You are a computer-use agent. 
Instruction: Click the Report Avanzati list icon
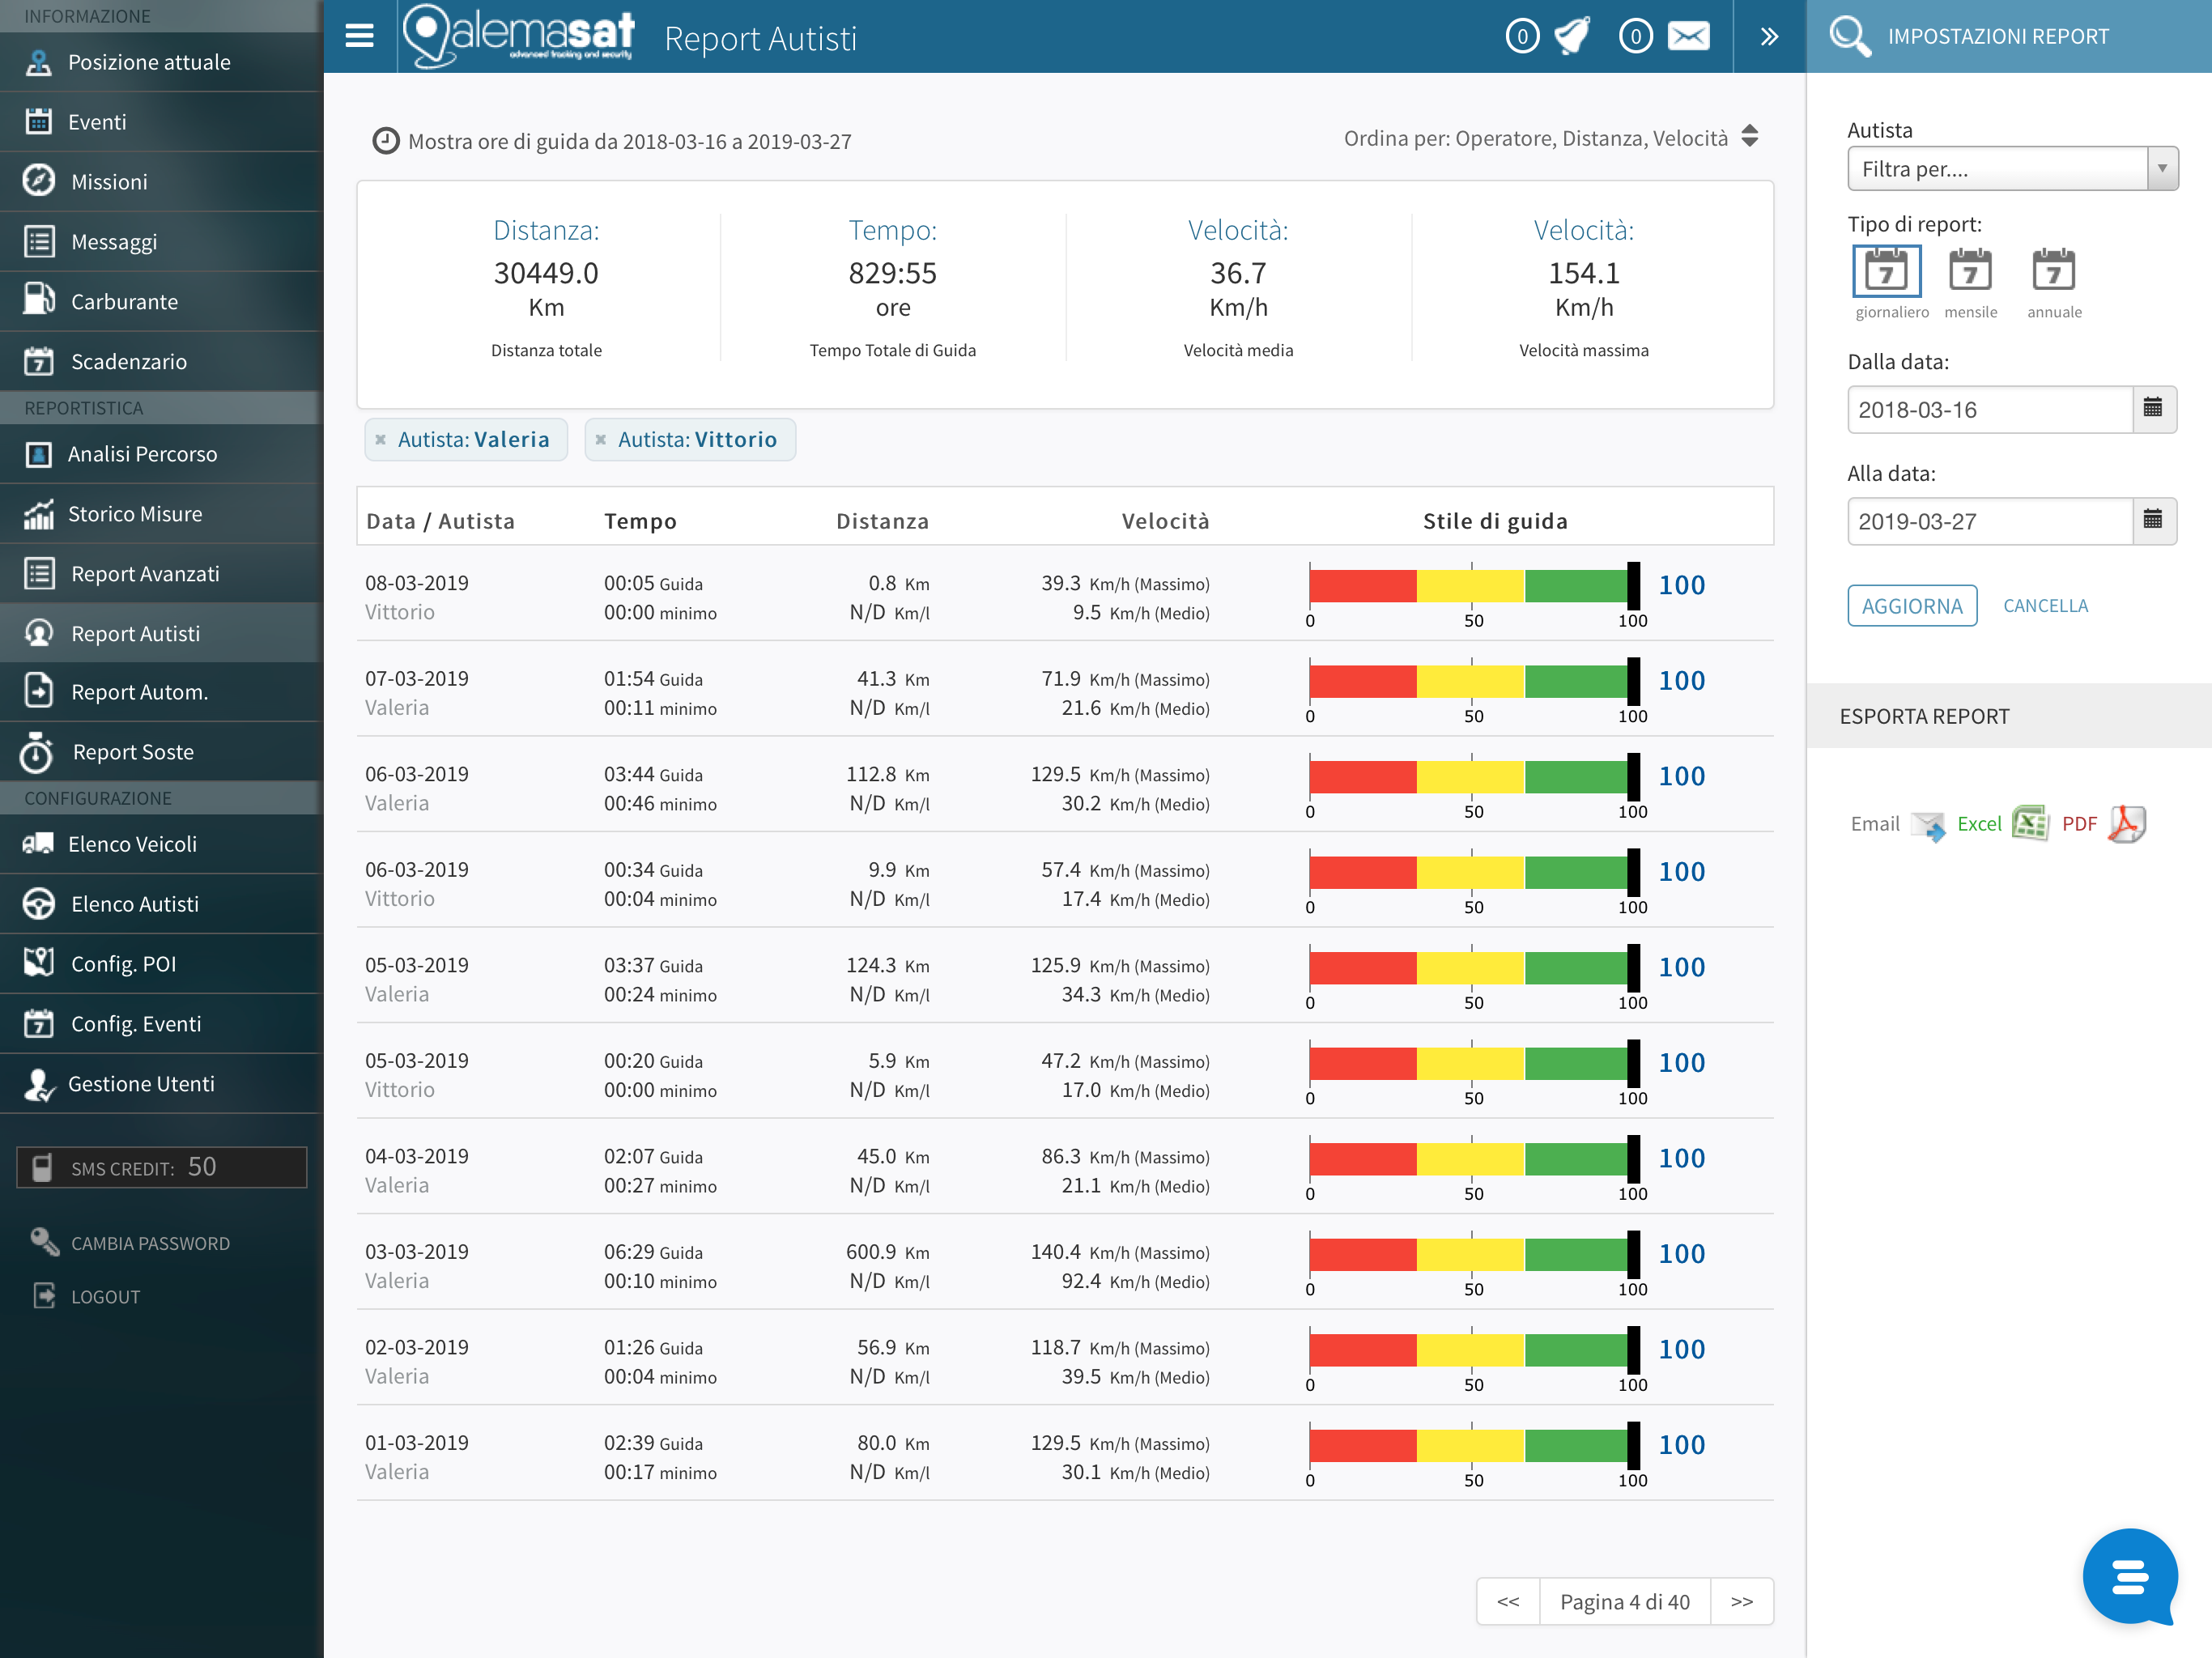[x=39, y=574]
